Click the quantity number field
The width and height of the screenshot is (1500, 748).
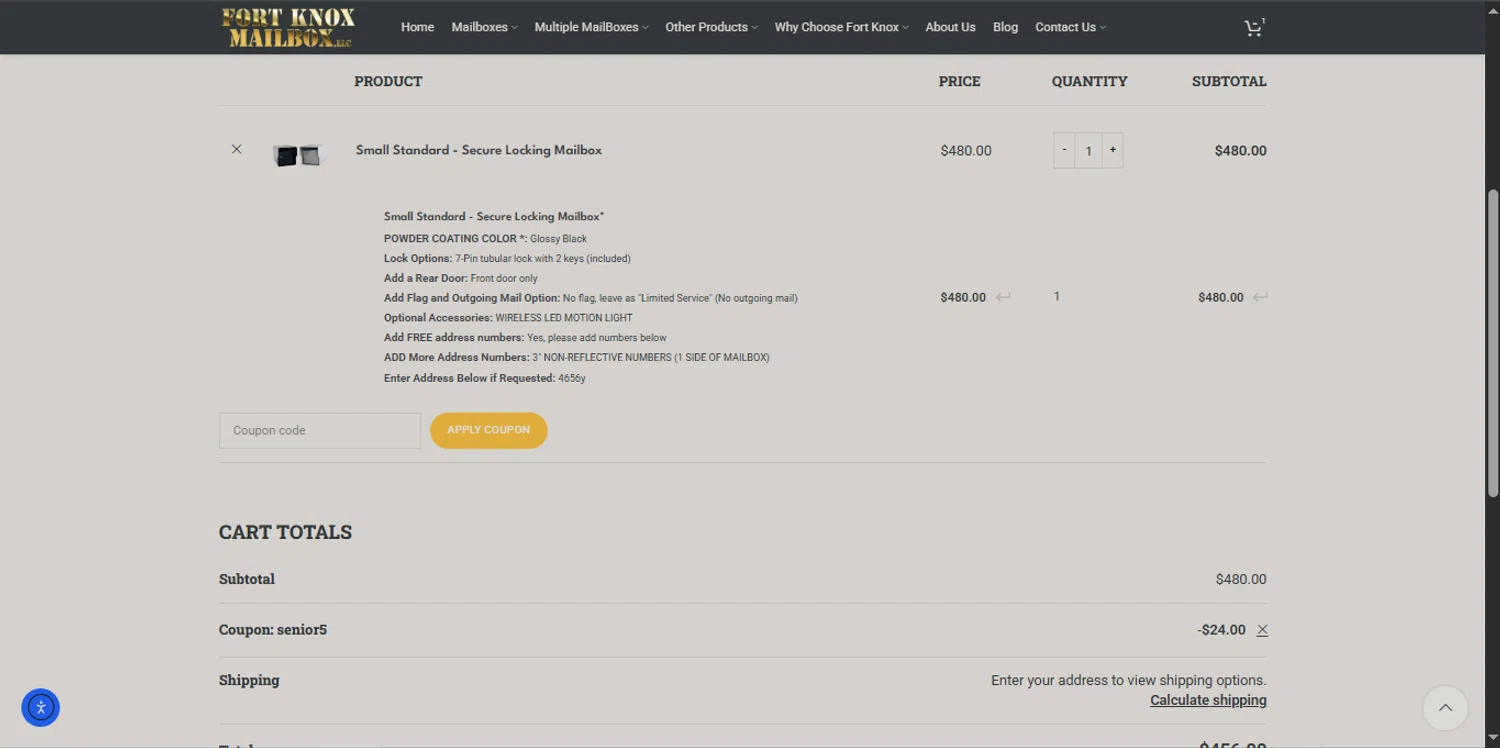[x=1088, y=150]
